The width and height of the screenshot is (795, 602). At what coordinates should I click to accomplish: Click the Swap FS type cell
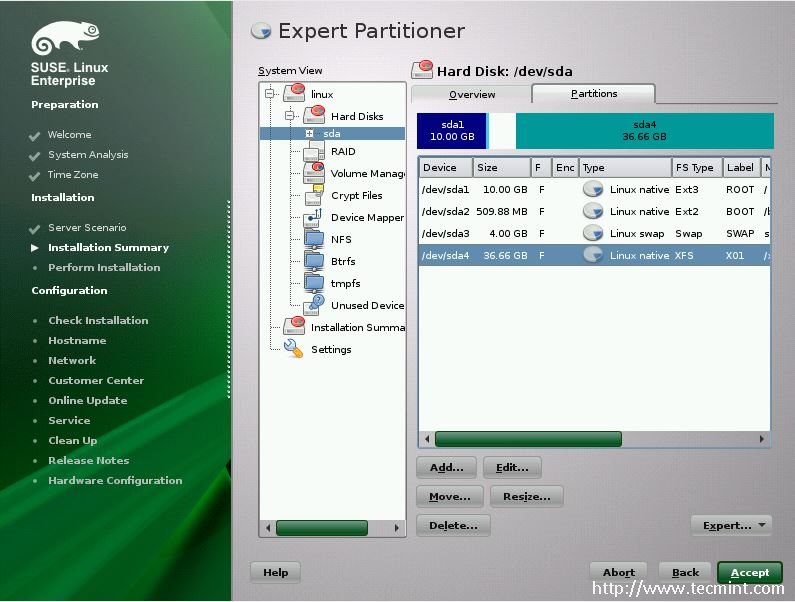pos(689,233)
